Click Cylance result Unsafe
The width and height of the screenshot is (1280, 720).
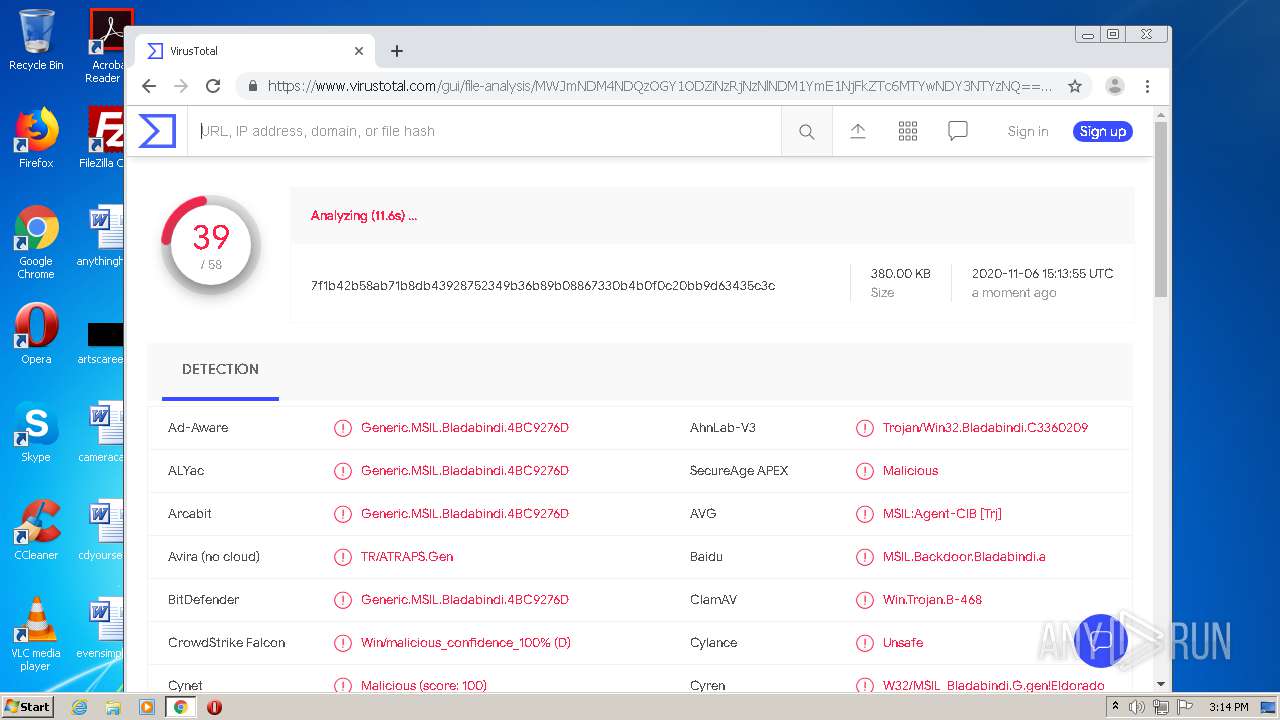click(903, 643)
